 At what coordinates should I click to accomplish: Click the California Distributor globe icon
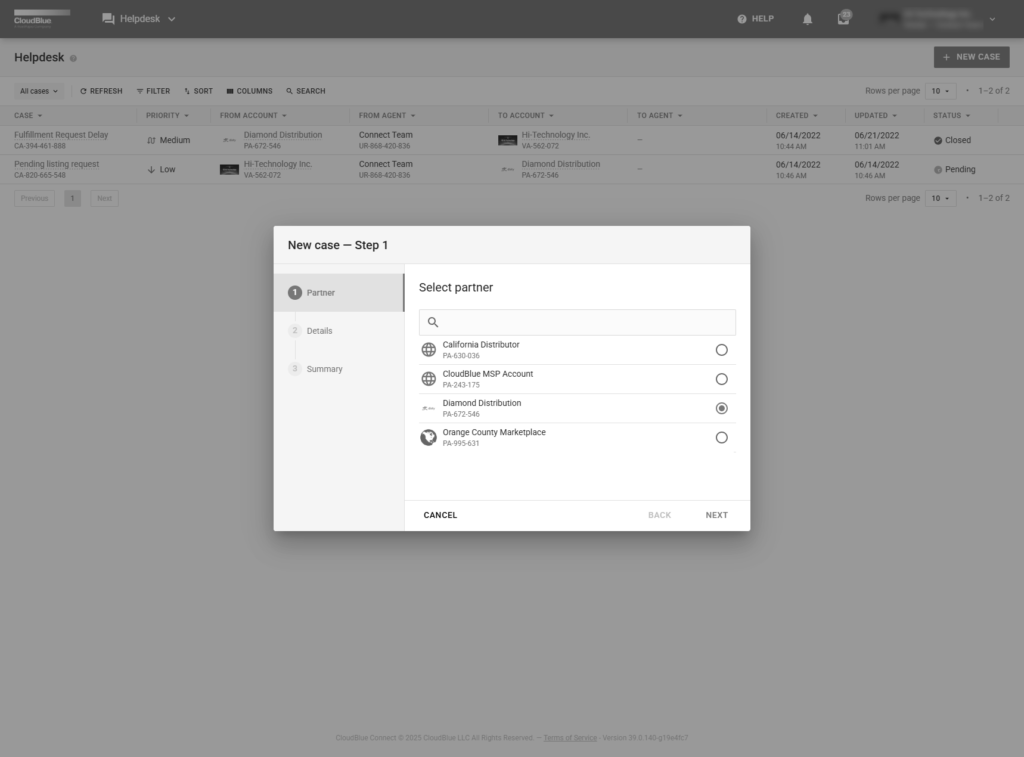coord(428,350)
